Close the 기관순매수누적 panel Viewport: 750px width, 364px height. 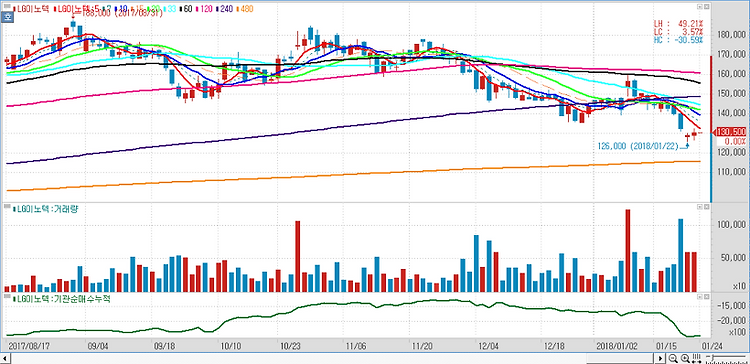pos(706,297)
